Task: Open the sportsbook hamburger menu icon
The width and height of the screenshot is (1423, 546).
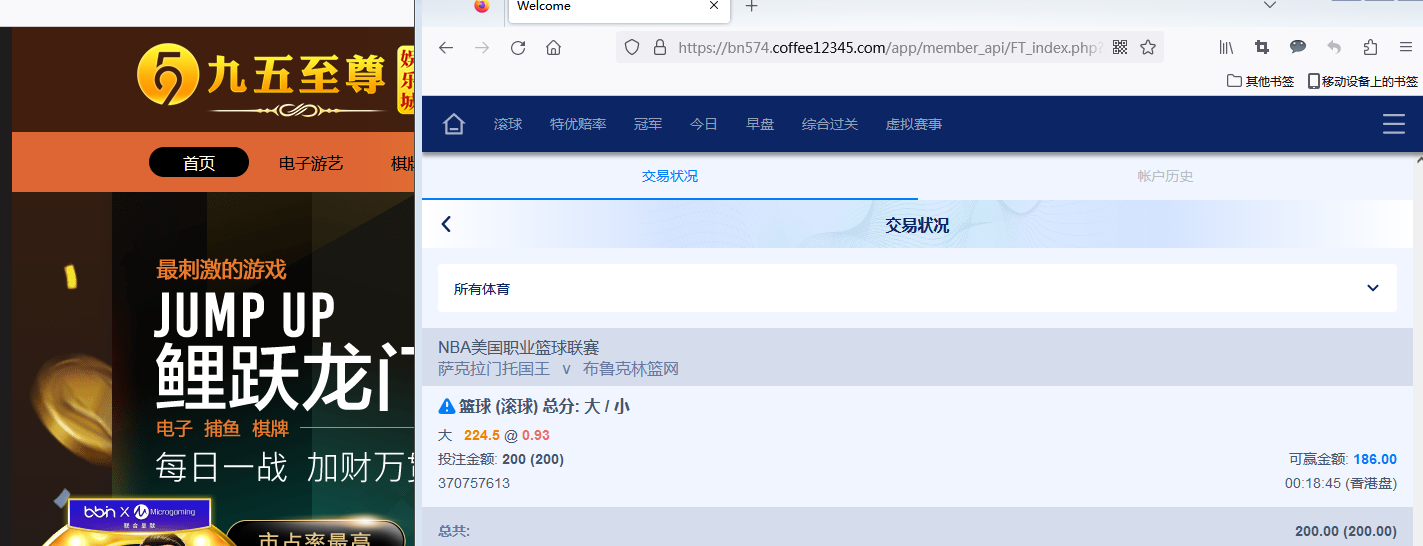Action: (x=1393, y=124)
